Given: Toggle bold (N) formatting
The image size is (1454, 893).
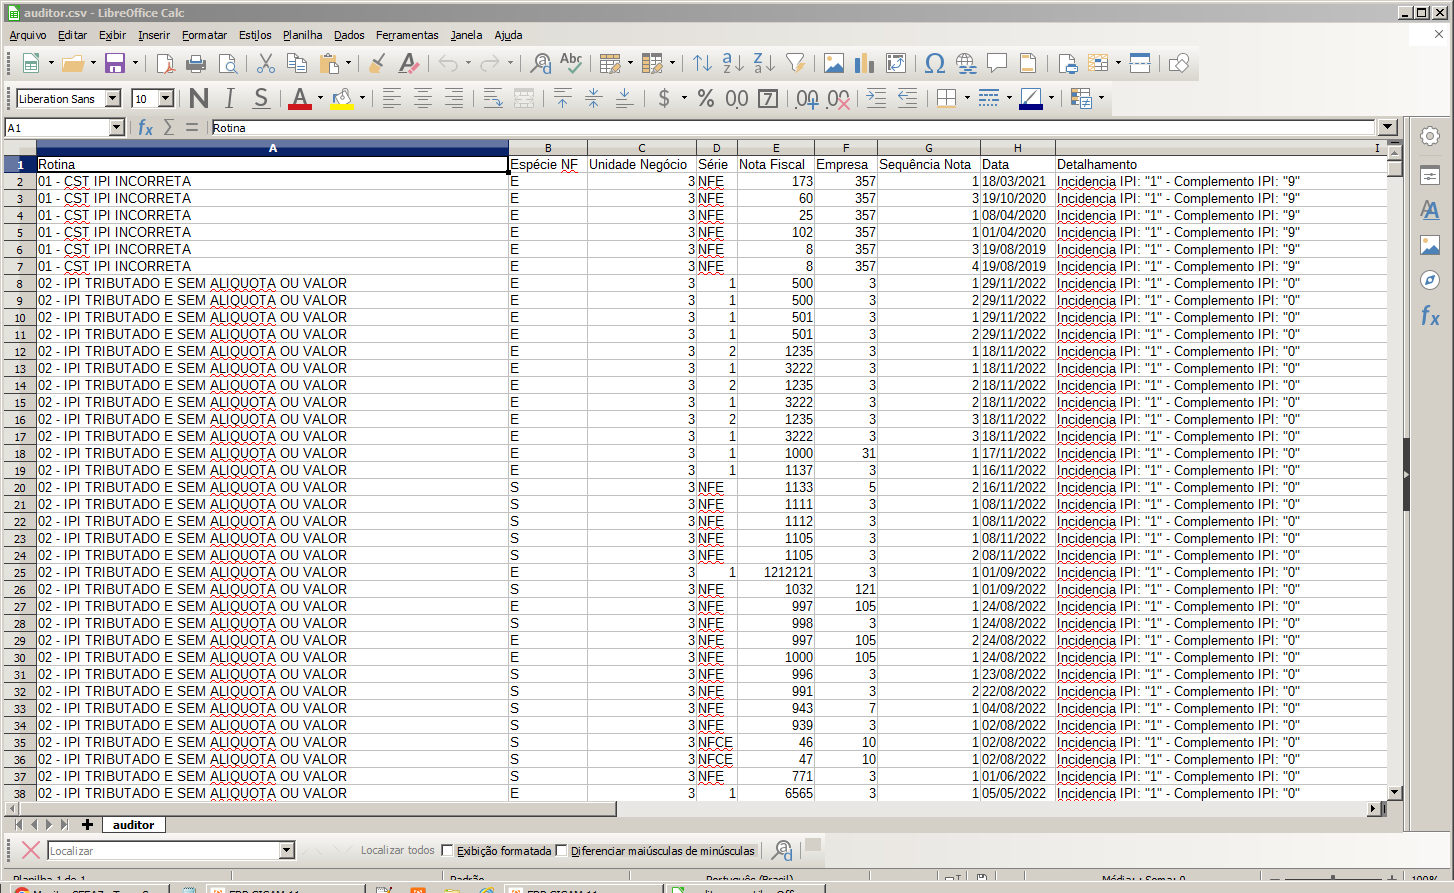Looking at the screenshot, I should (199, 98).
